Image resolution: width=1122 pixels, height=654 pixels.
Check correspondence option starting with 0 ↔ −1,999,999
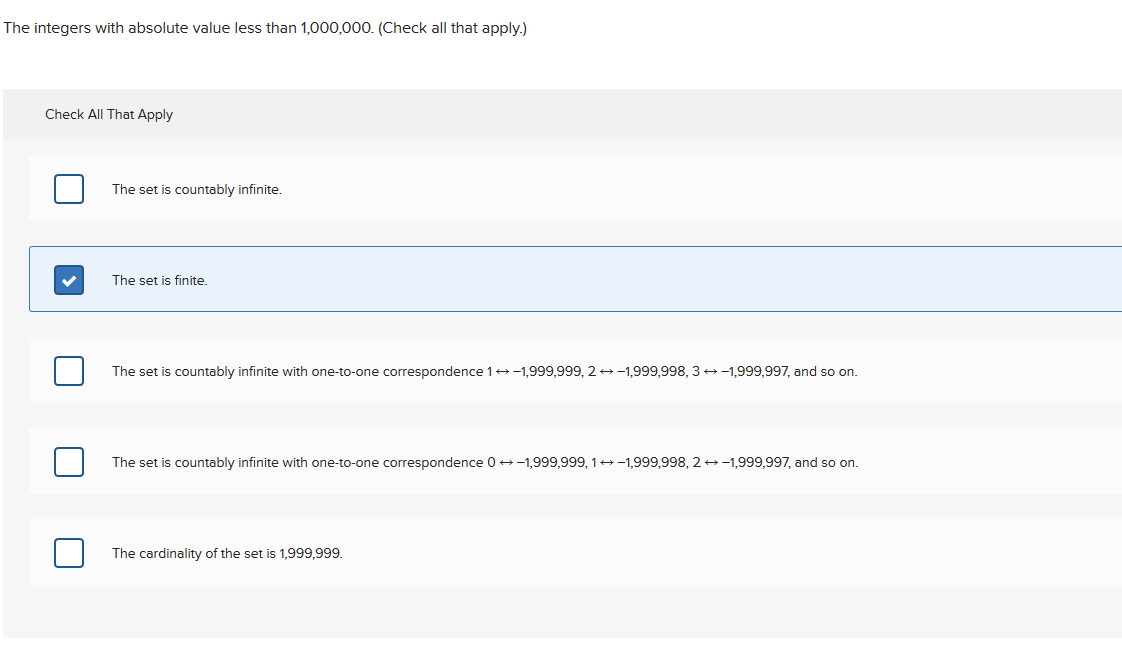point(69,462)
